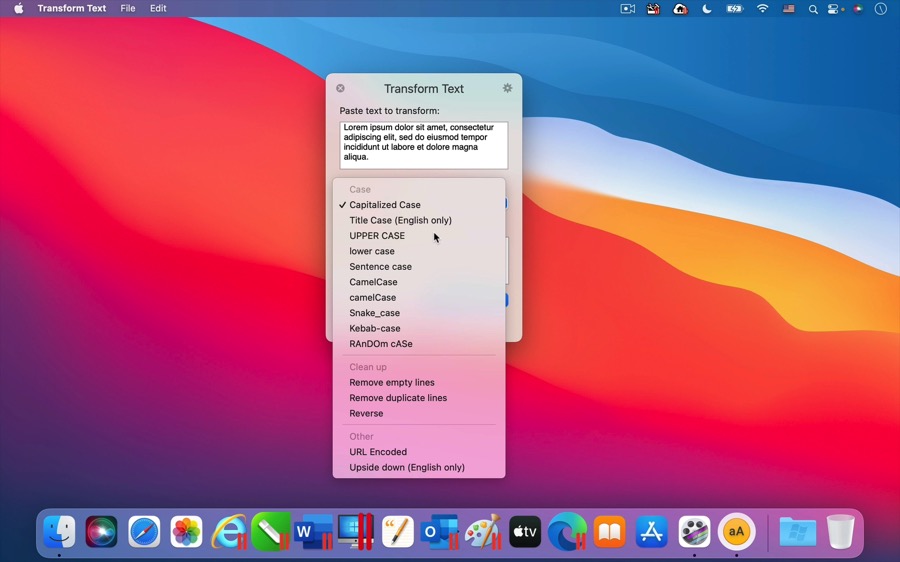Open Siri from the dock
Image resolution: width=900 pixels, height=562 pixels.
point(101,532)
